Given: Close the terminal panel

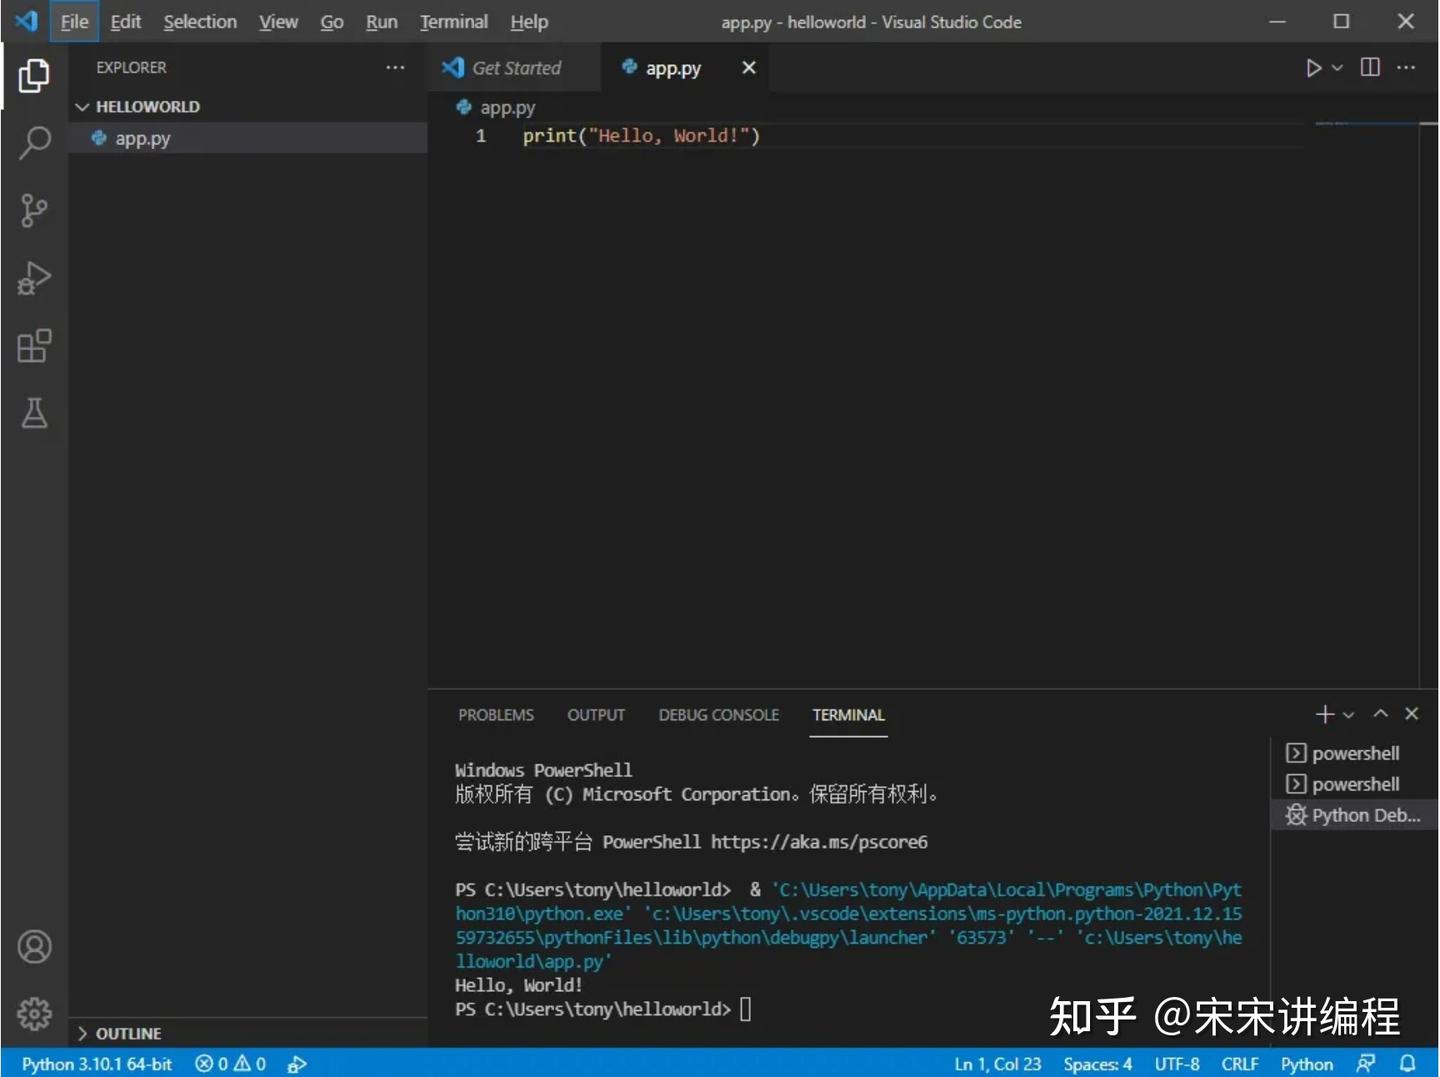Looking at the screenshot, I should pos(1411,714).
